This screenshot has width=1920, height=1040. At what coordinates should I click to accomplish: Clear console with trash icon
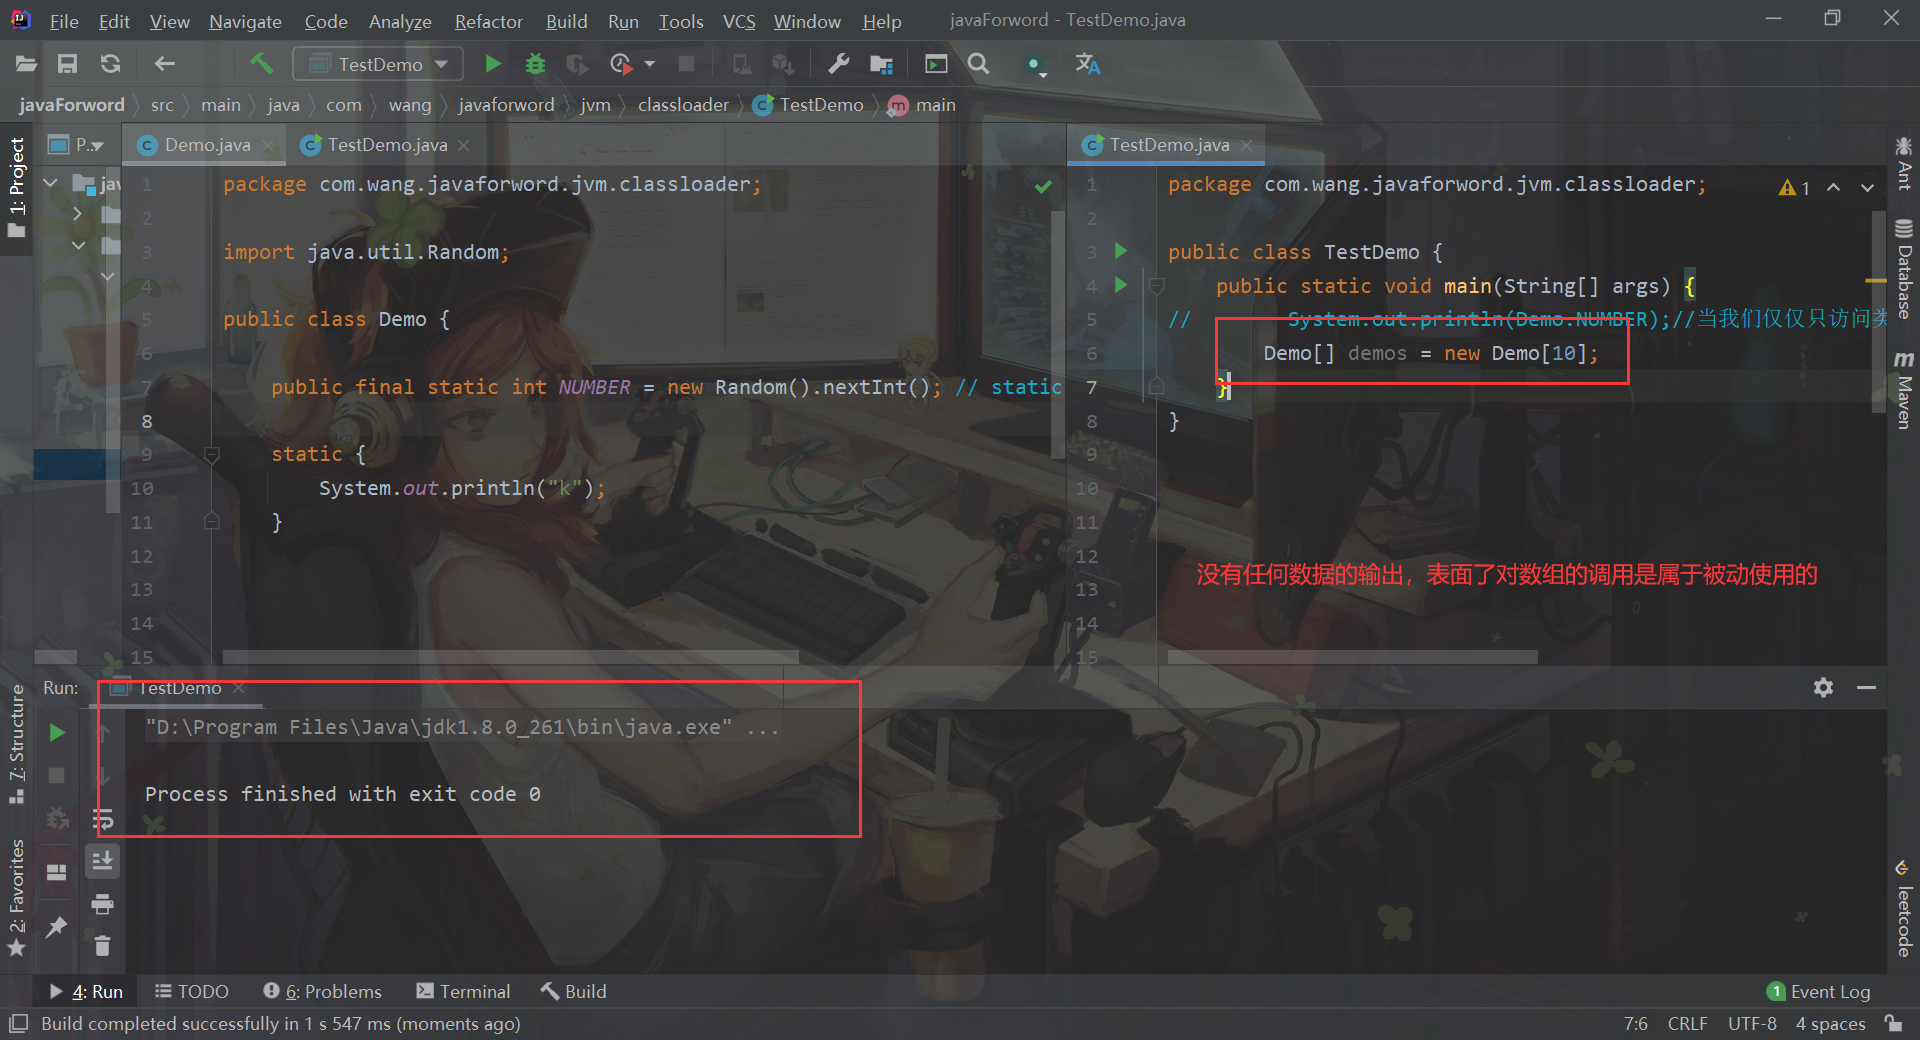point(102,945)
